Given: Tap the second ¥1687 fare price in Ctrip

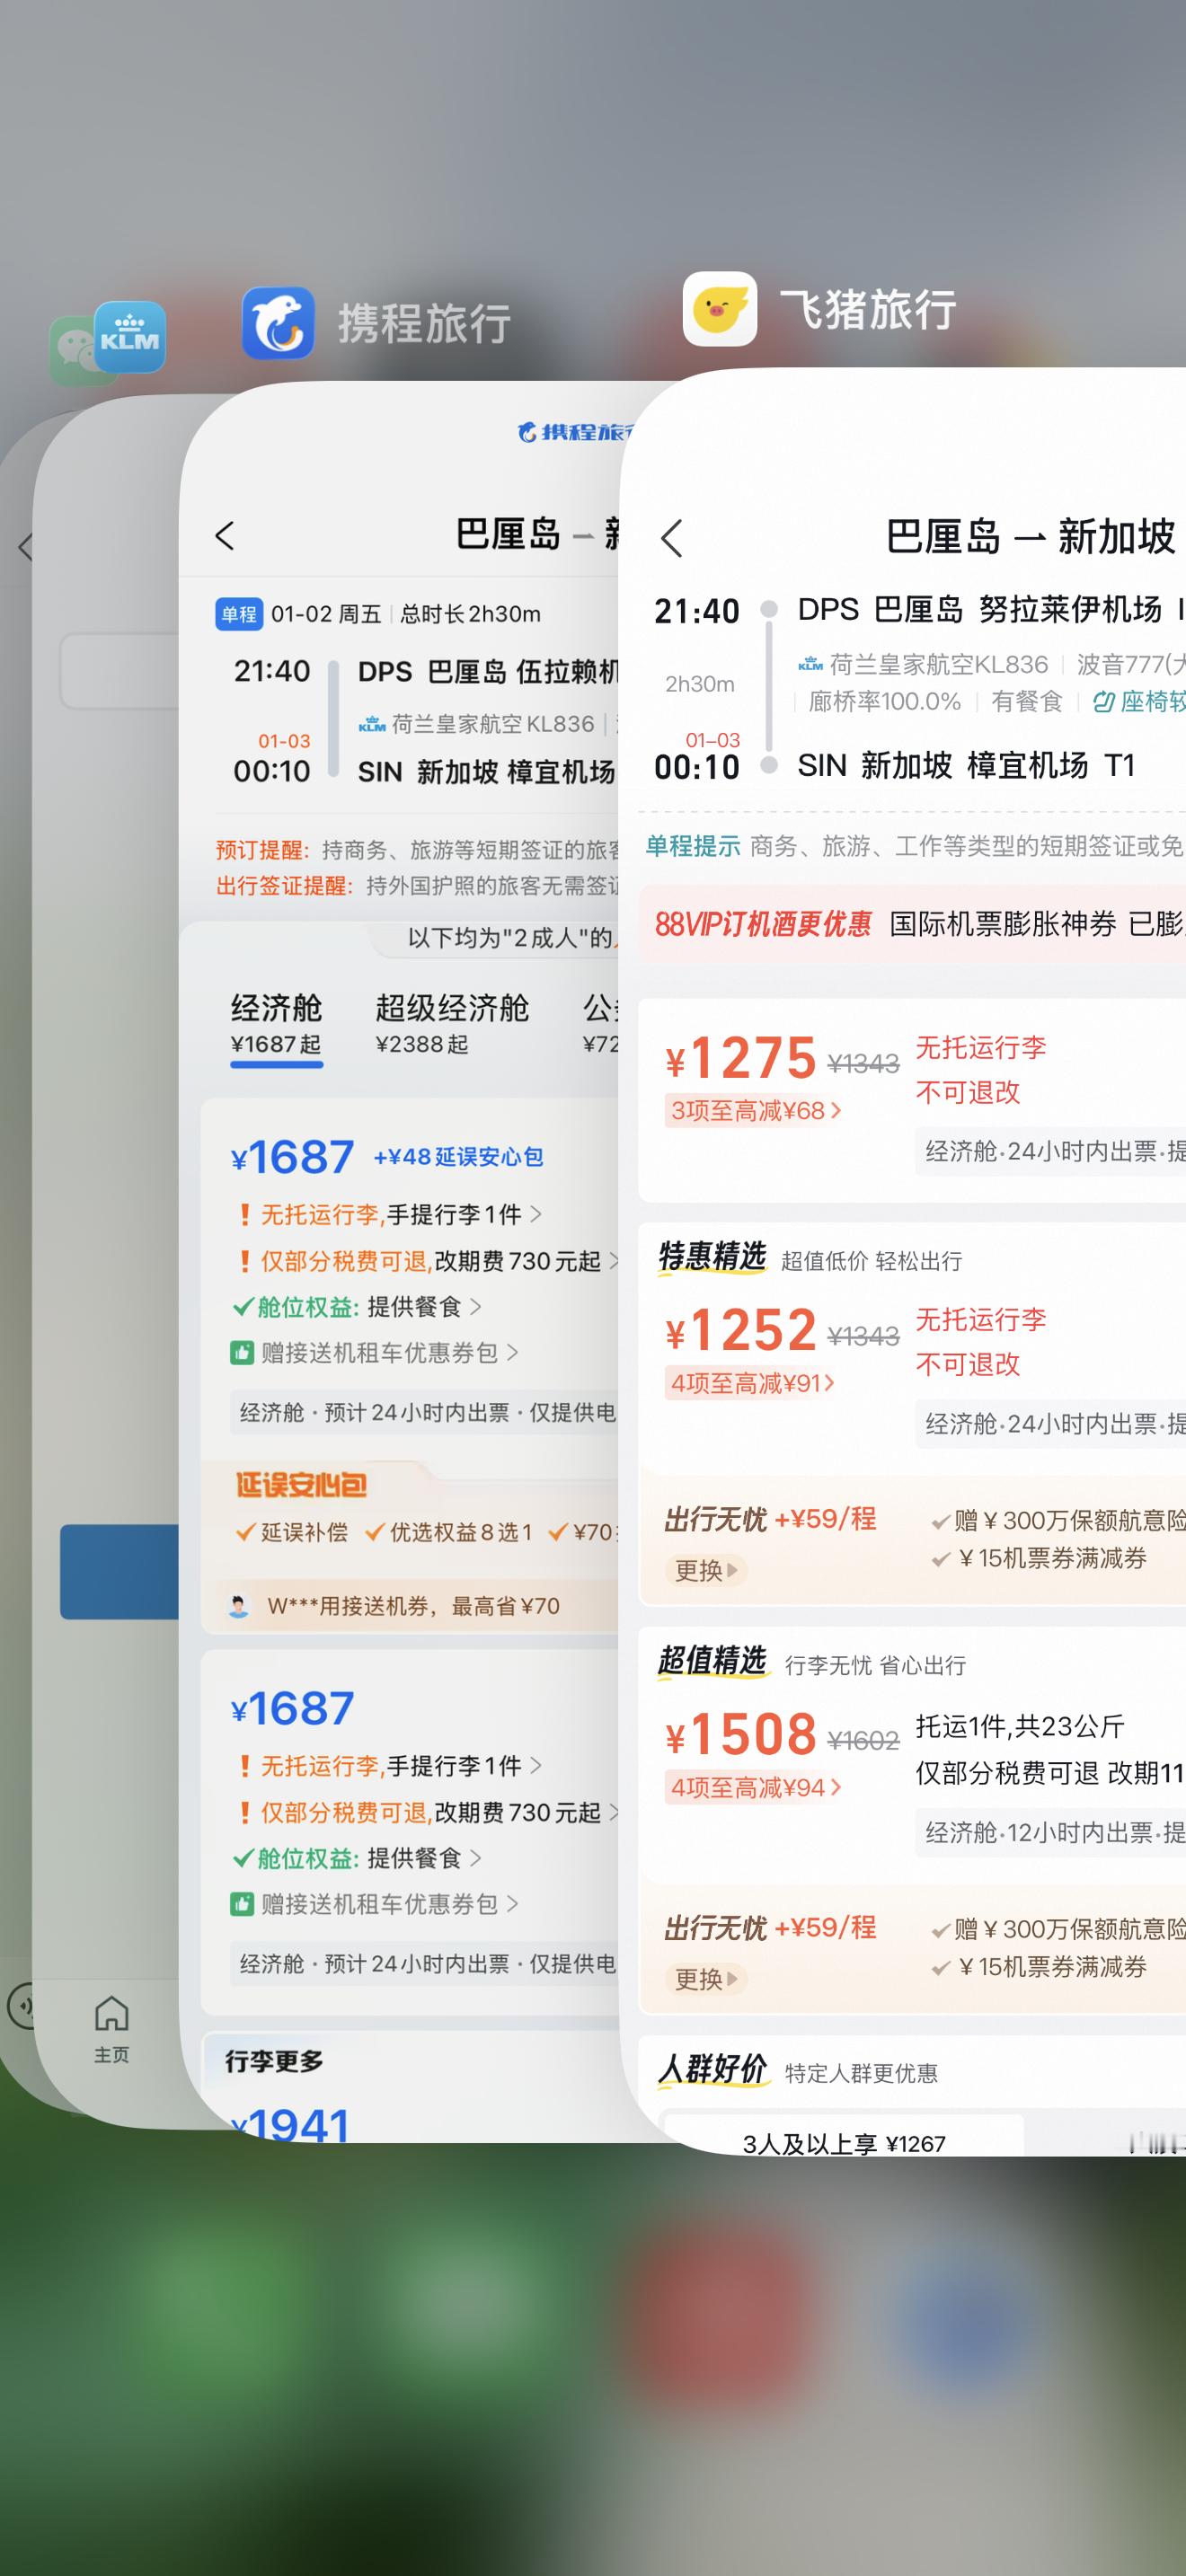Looking at the screenshot, I should click(x=292, y=1709).
